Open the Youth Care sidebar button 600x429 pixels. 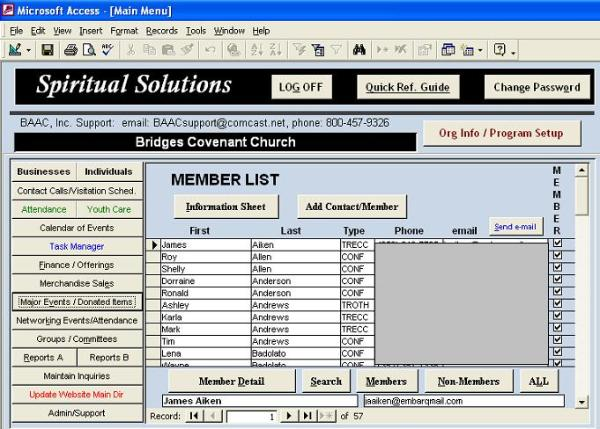click(109, 209)
